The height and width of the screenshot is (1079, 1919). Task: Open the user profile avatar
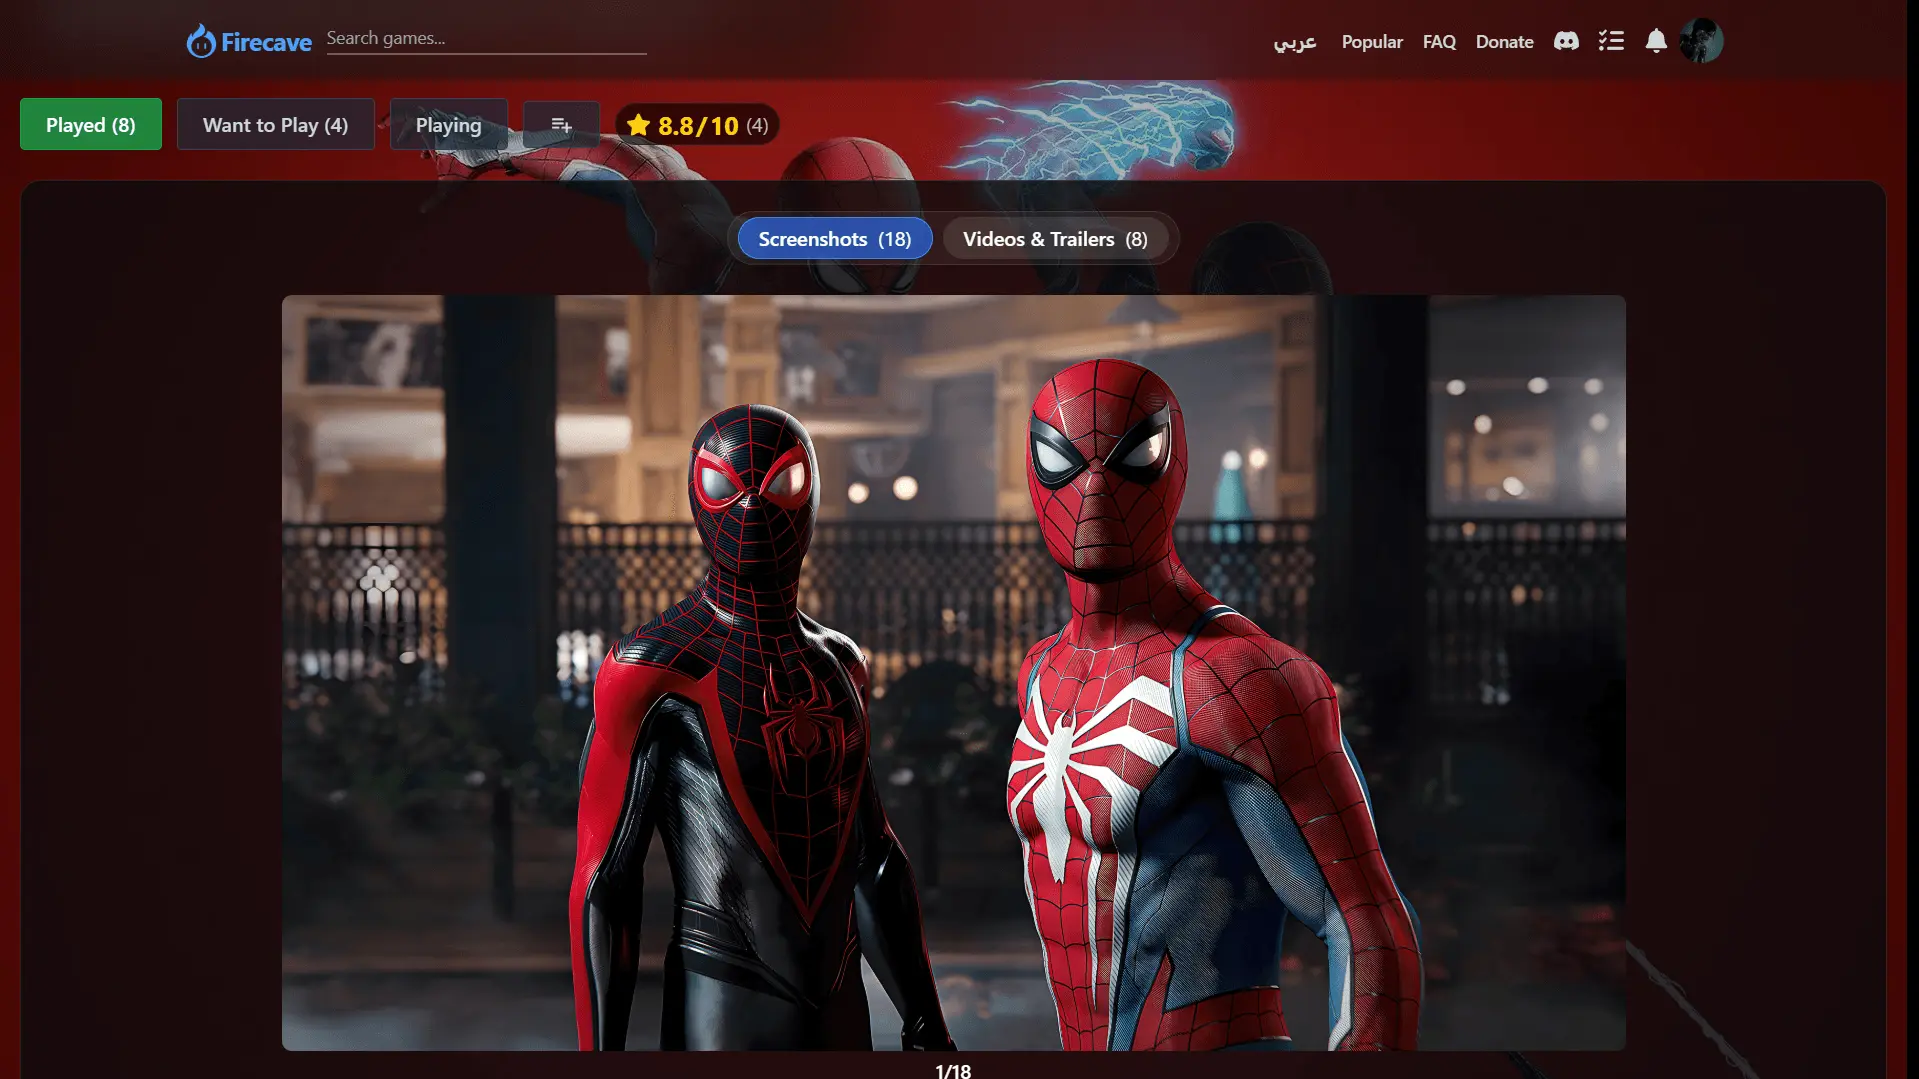(1701, 41)
